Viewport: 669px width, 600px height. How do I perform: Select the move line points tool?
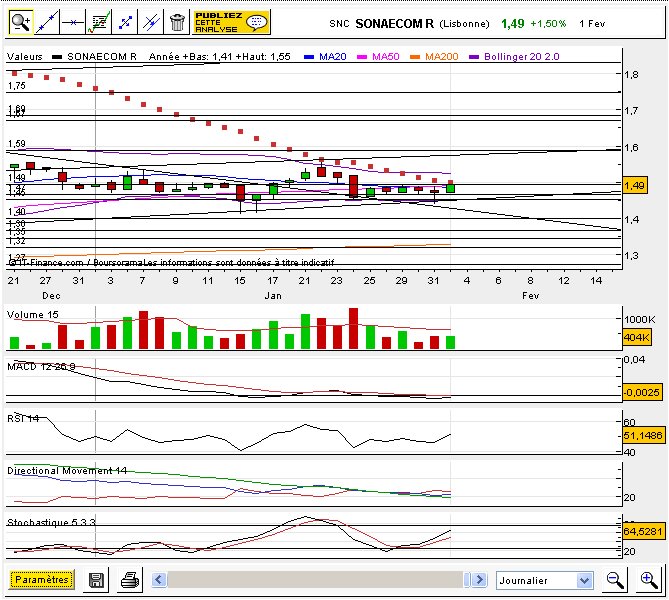click(125, 22)
